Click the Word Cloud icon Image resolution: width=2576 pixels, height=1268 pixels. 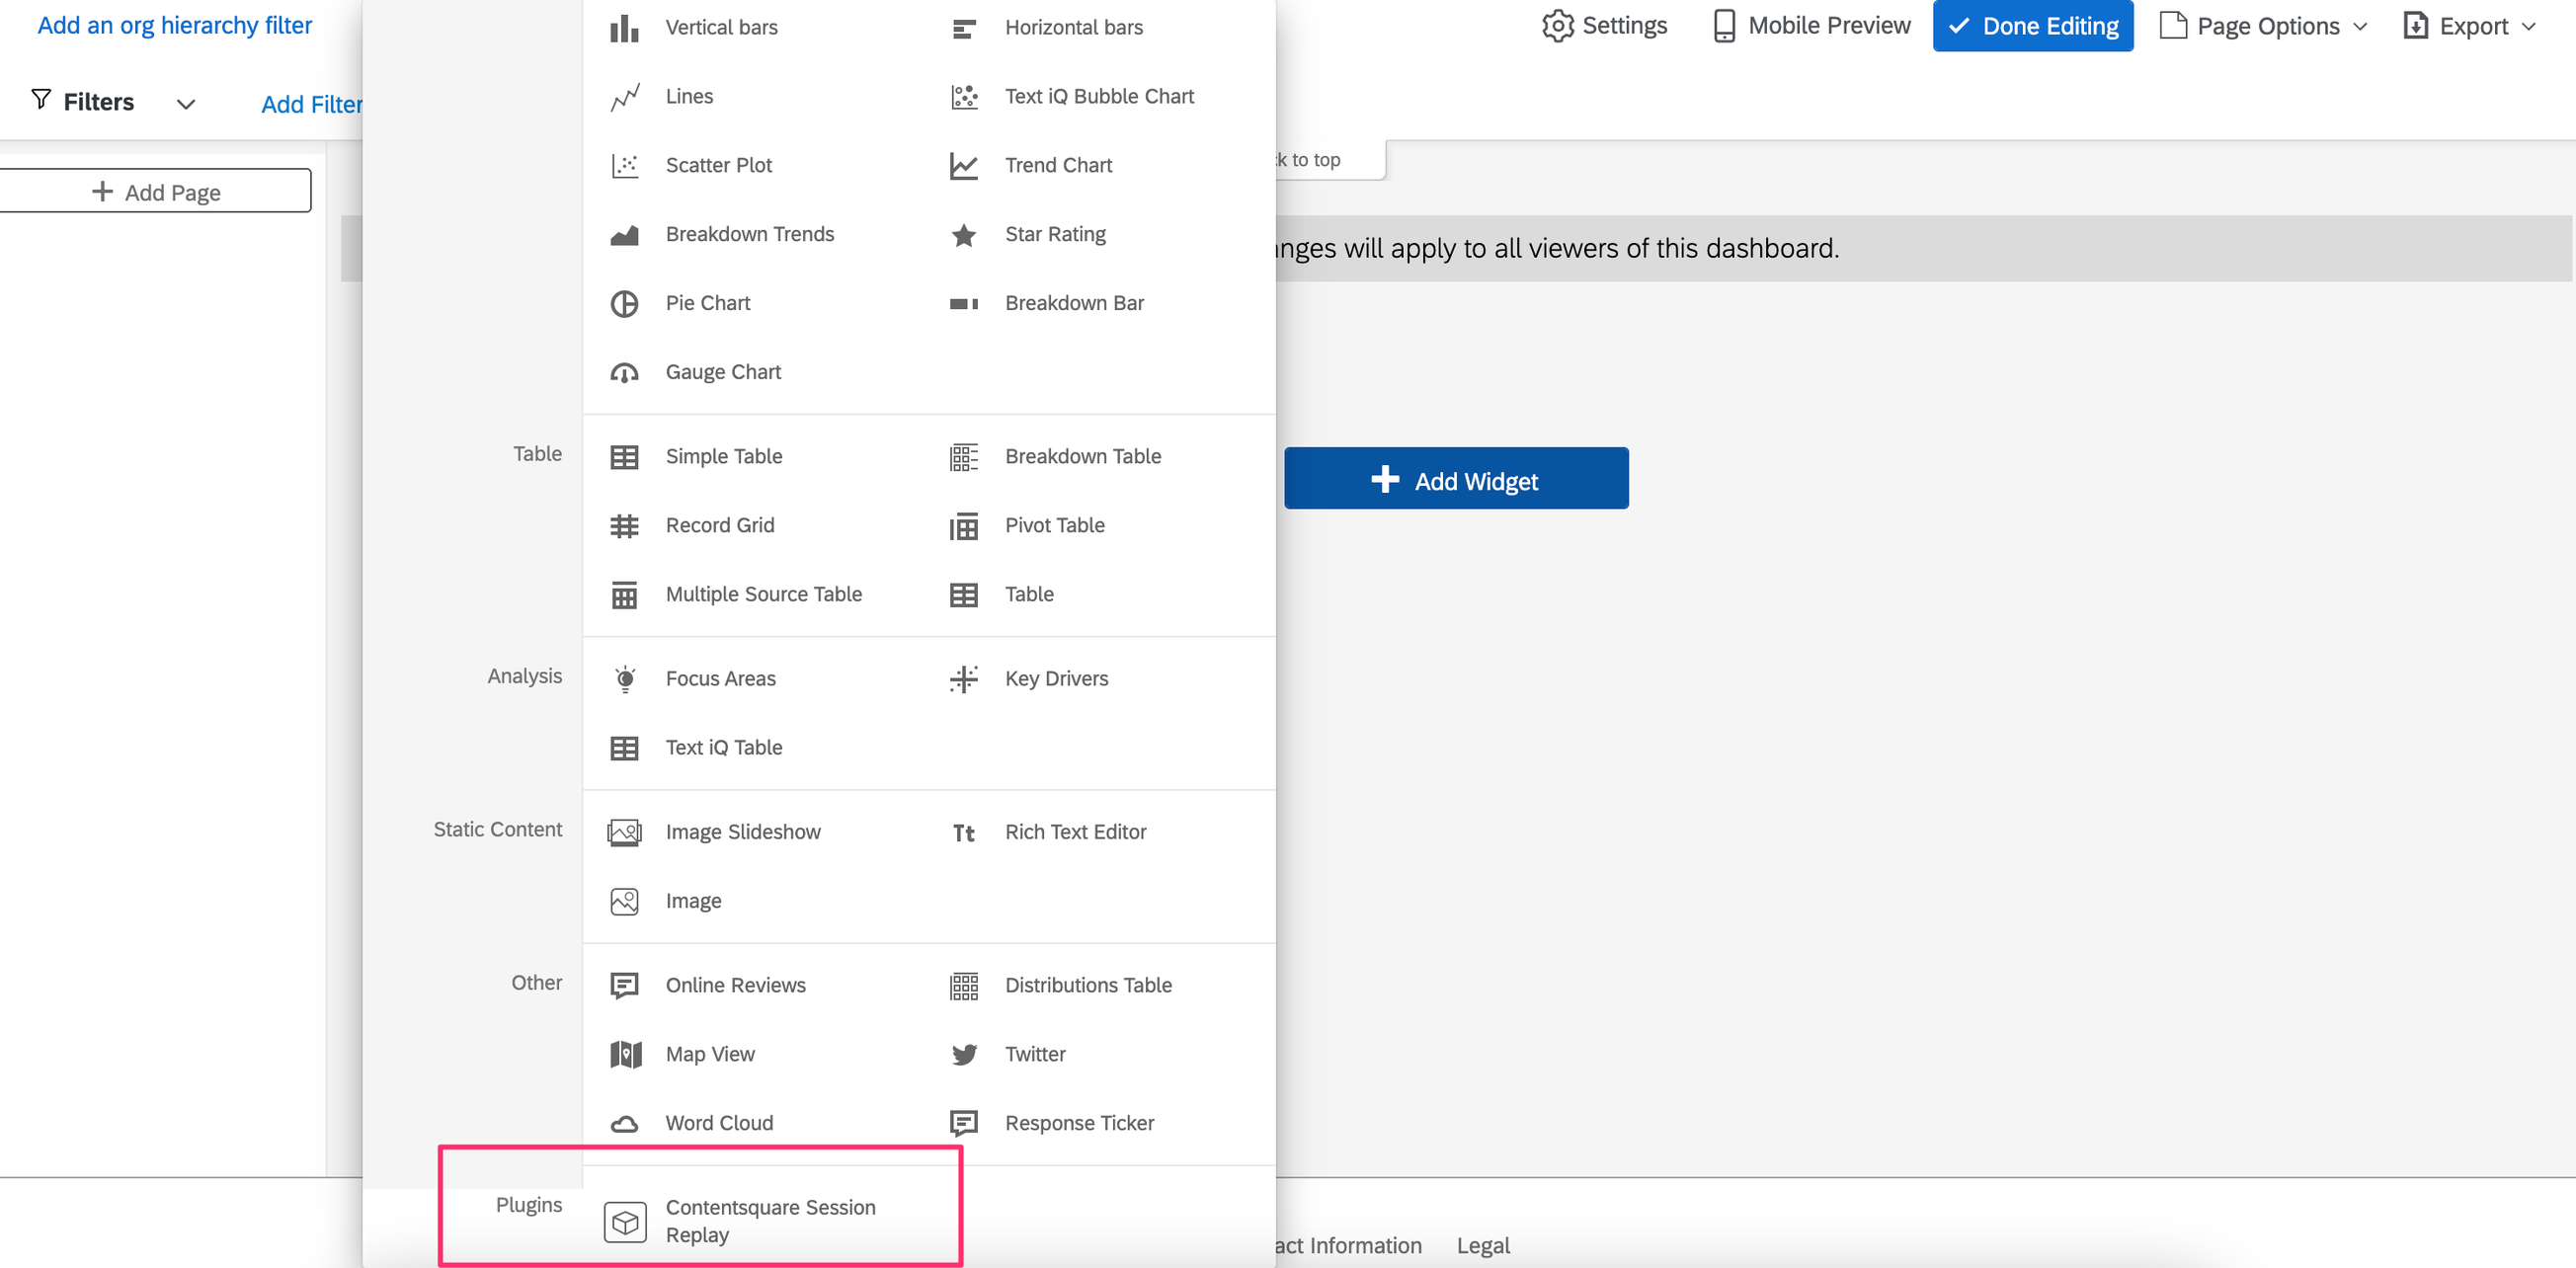click(x=624, y=1123)
